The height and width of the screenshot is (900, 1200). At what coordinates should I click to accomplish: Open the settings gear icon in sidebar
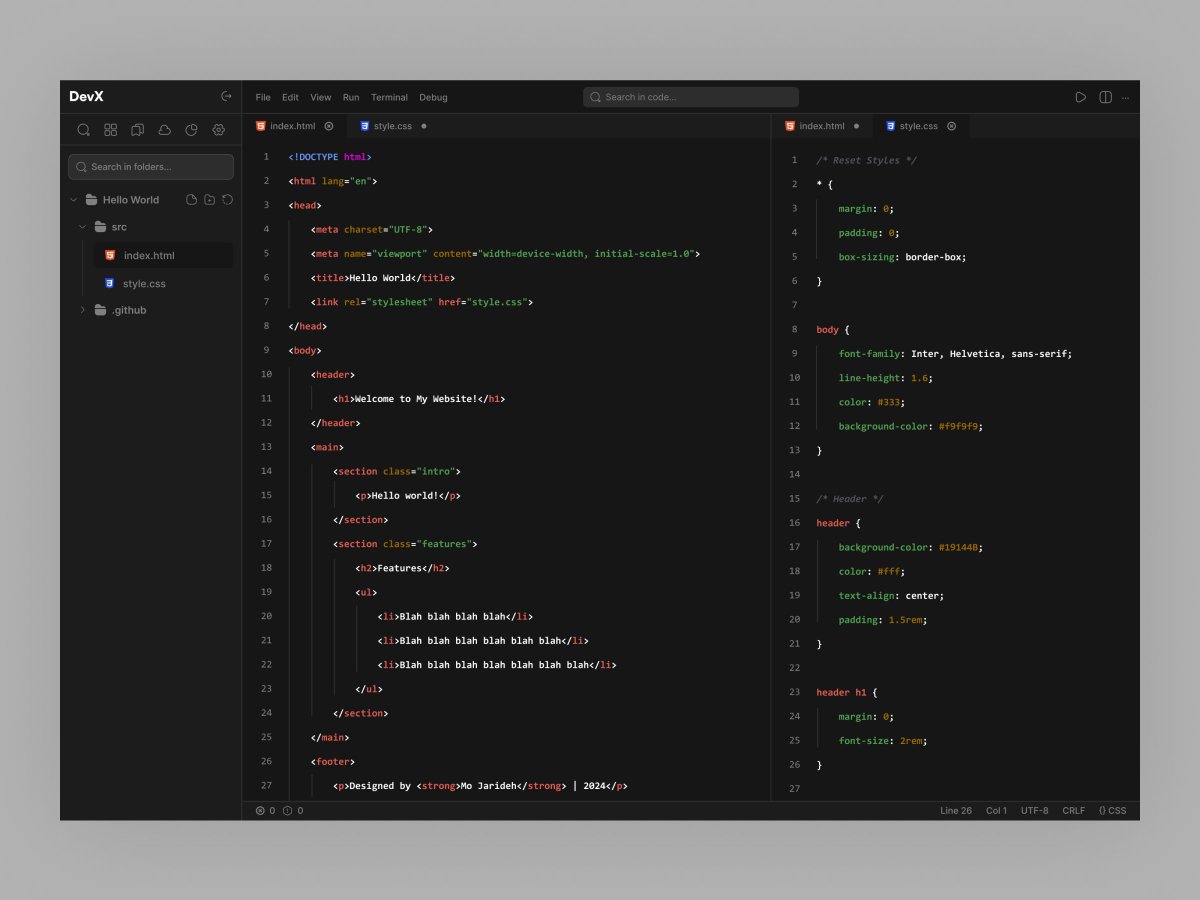click(x=219, y=130)
